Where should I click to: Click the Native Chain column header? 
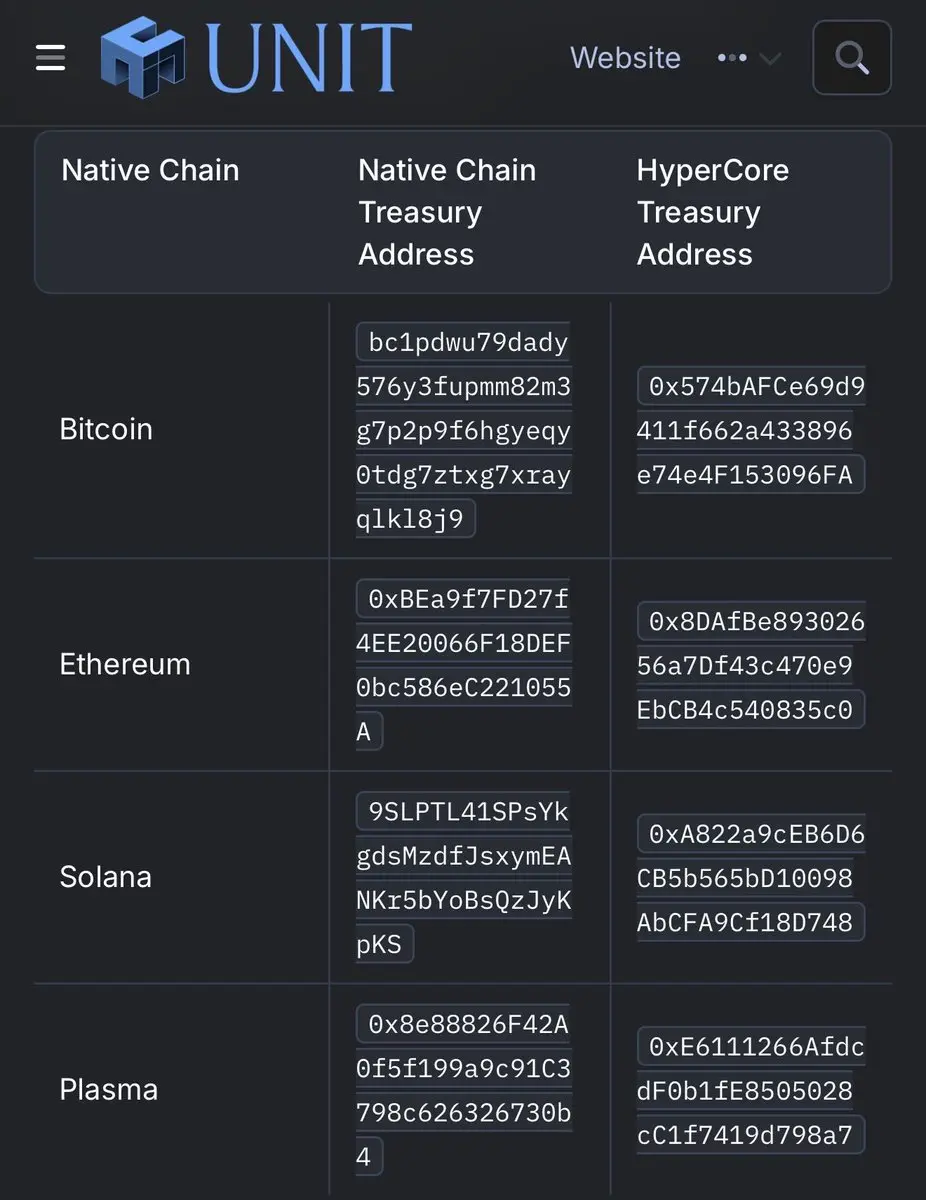click(150, 170)
